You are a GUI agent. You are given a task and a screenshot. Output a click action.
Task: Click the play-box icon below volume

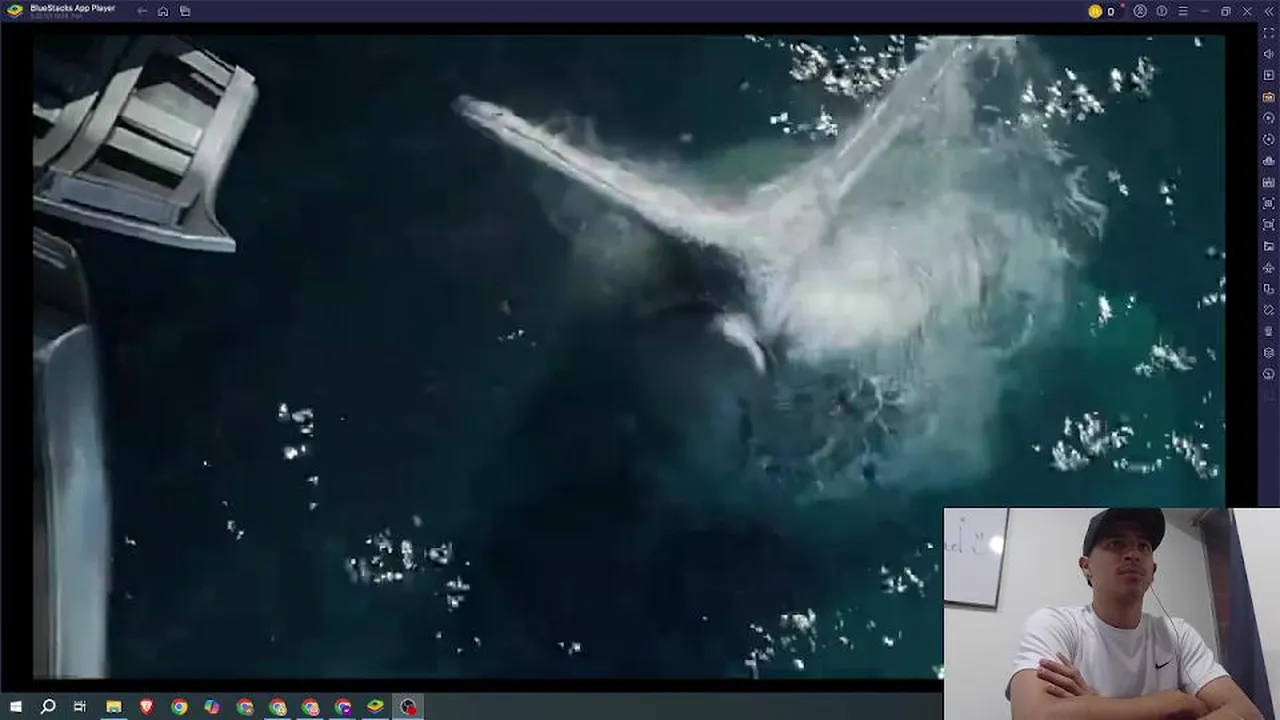tap(1269, 75)
